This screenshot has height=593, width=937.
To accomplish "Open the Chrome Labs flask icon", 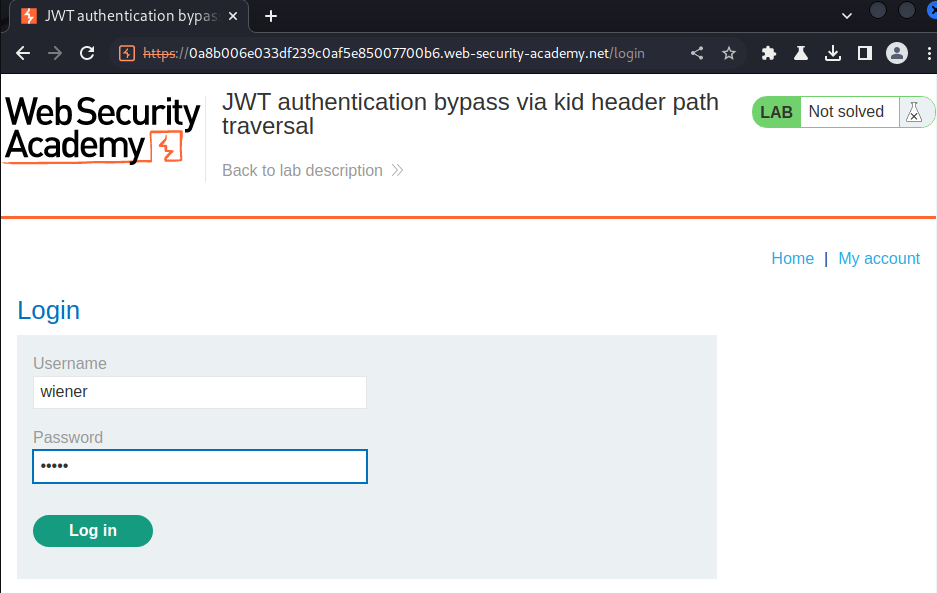I will tap(801, 53).
